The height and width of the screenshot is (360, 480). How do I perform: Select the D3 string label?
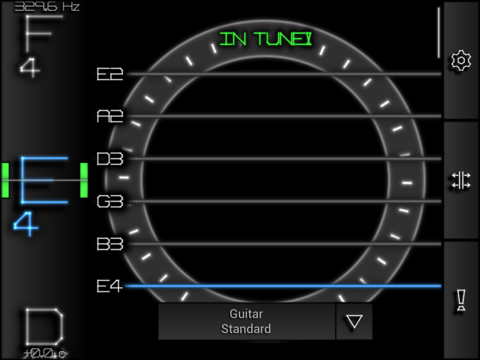coord(110,159)
